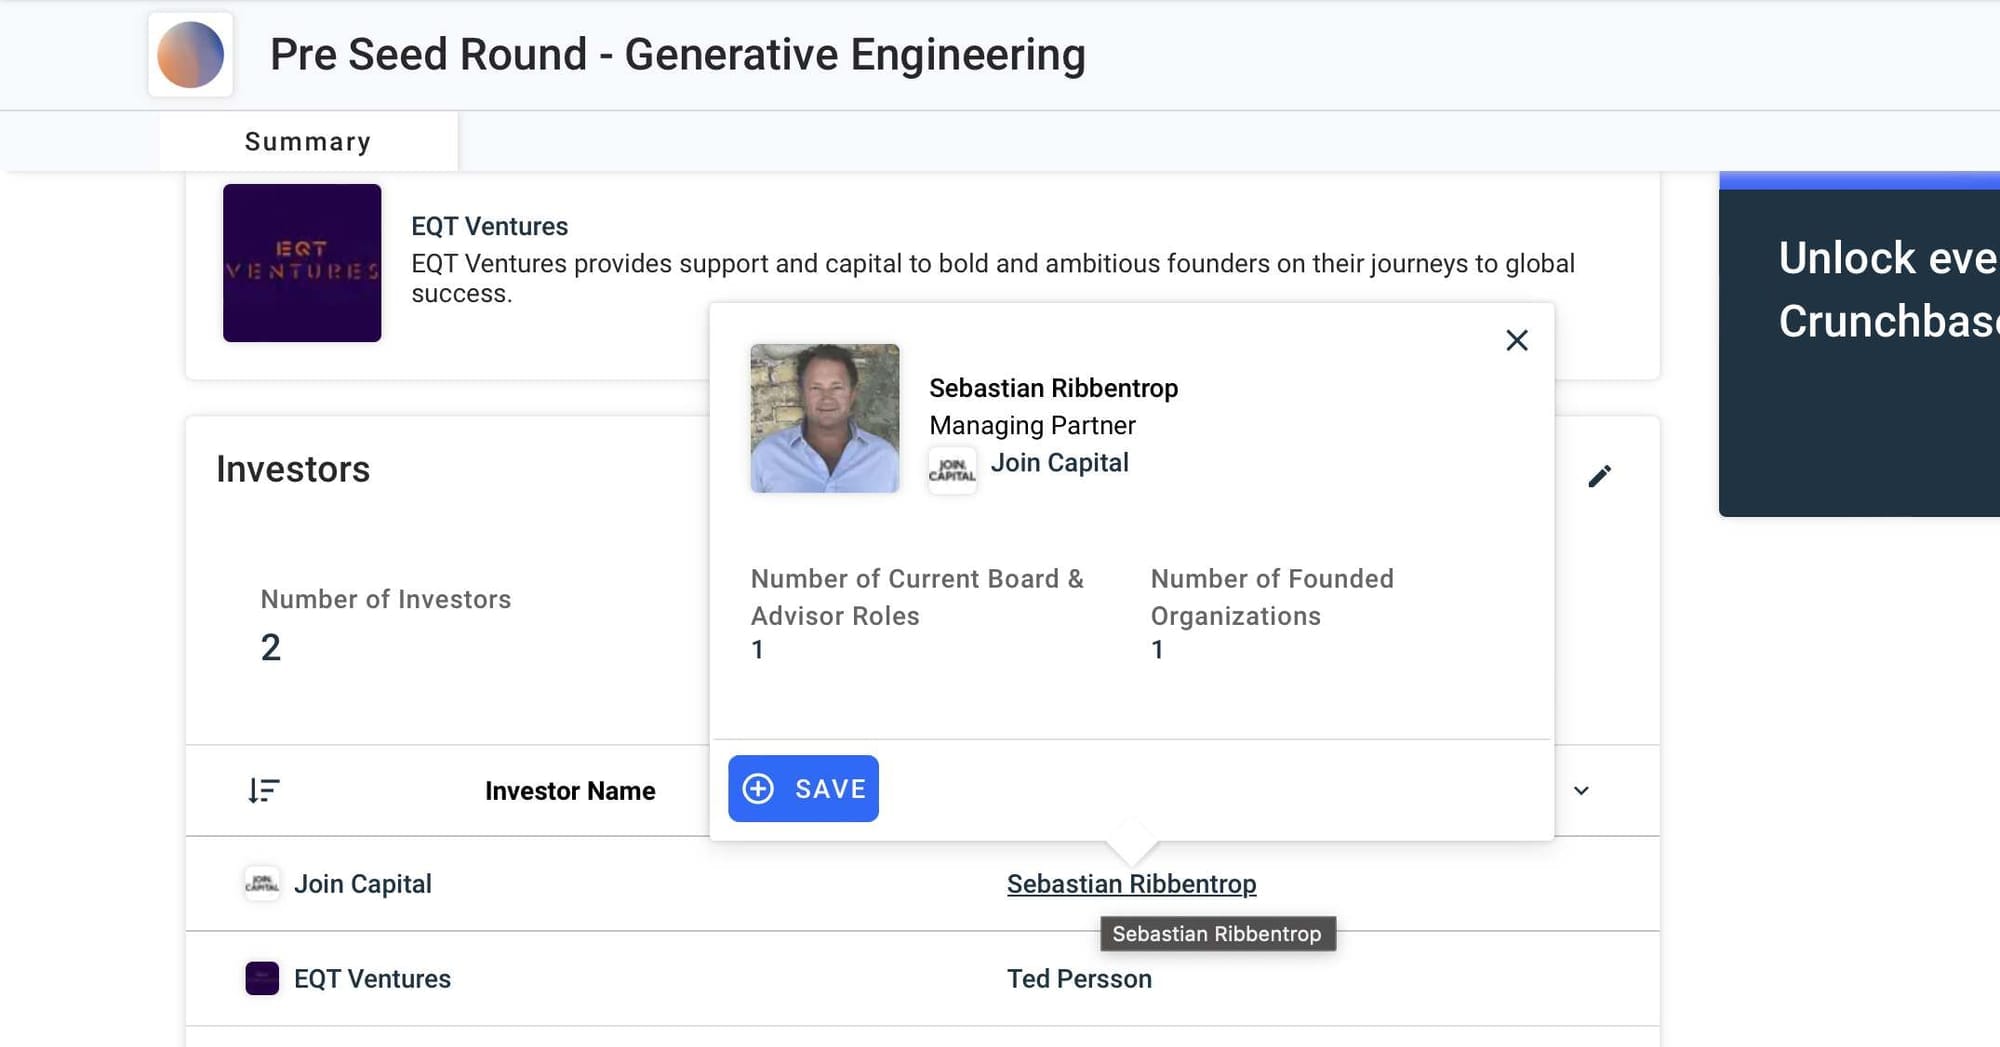Open the EQT Ventures heading link

pyautogui.click(x=489, y=226)
